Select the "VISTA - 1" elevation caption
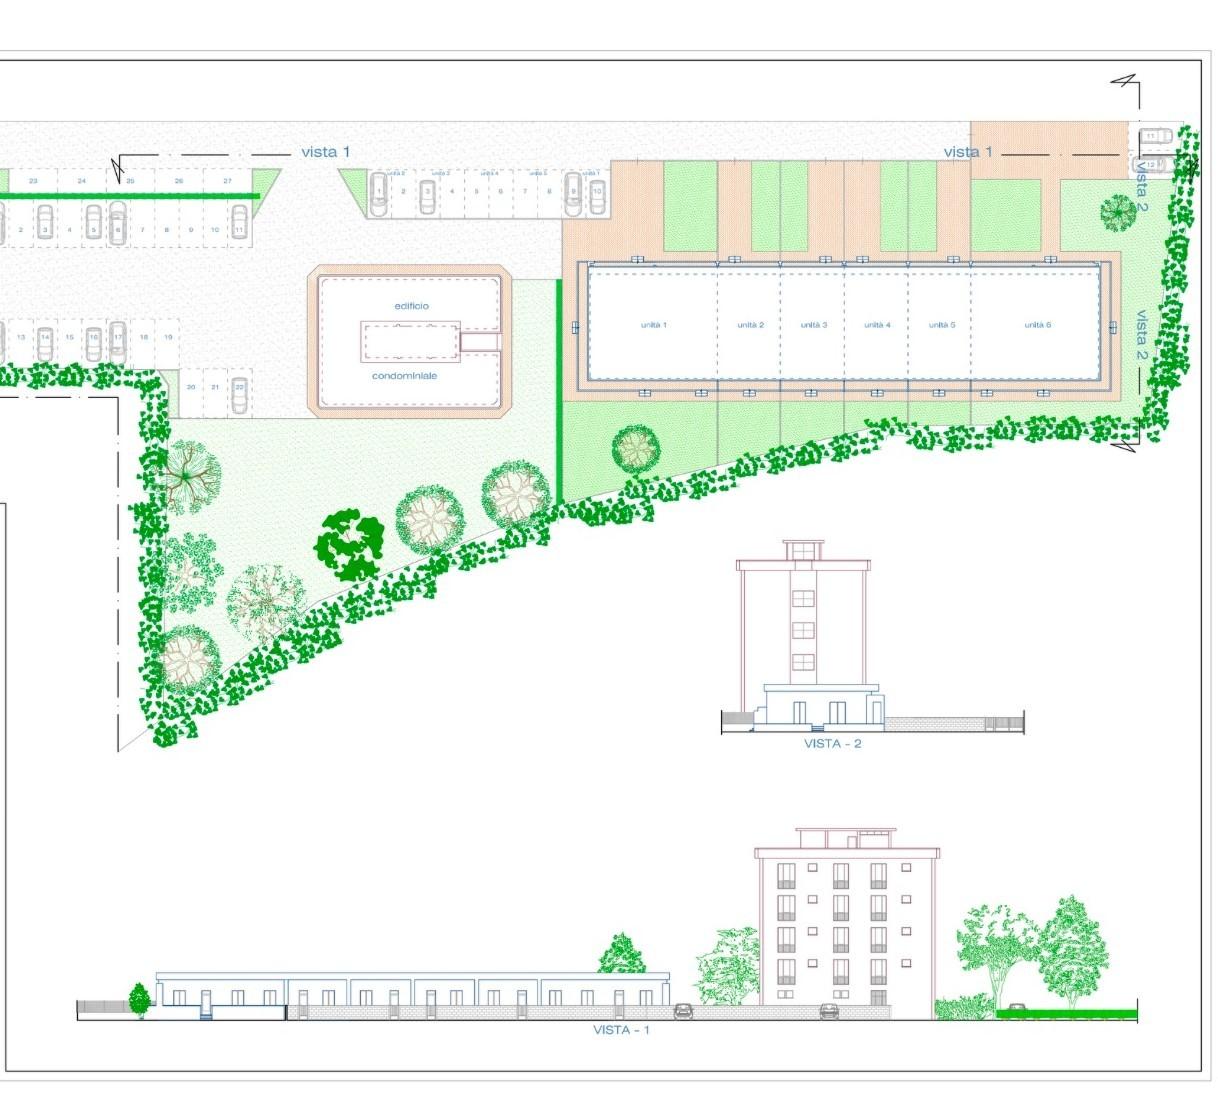 click(x=621, y=1030)
